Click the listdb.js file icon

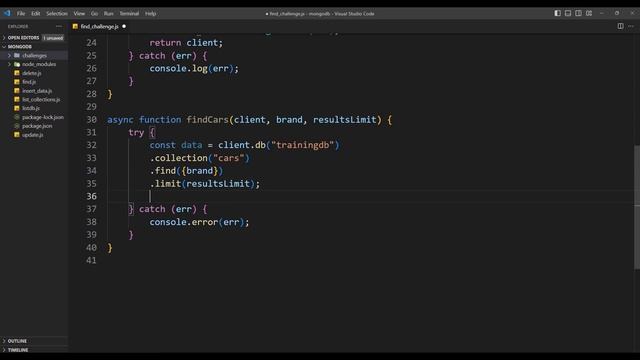tap(17, 108)
